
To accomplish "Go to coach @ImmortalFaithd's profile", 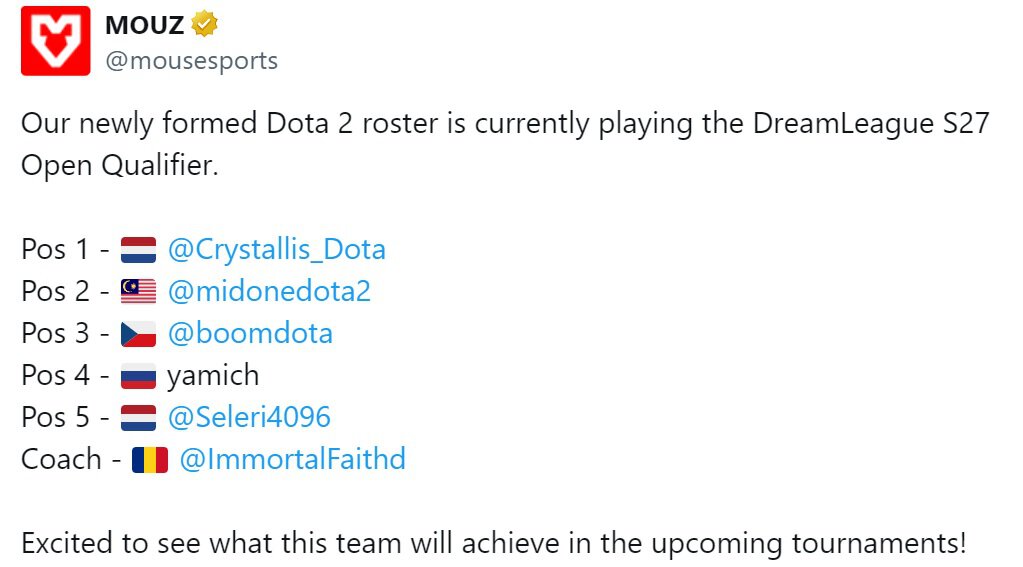I will 292,459.
